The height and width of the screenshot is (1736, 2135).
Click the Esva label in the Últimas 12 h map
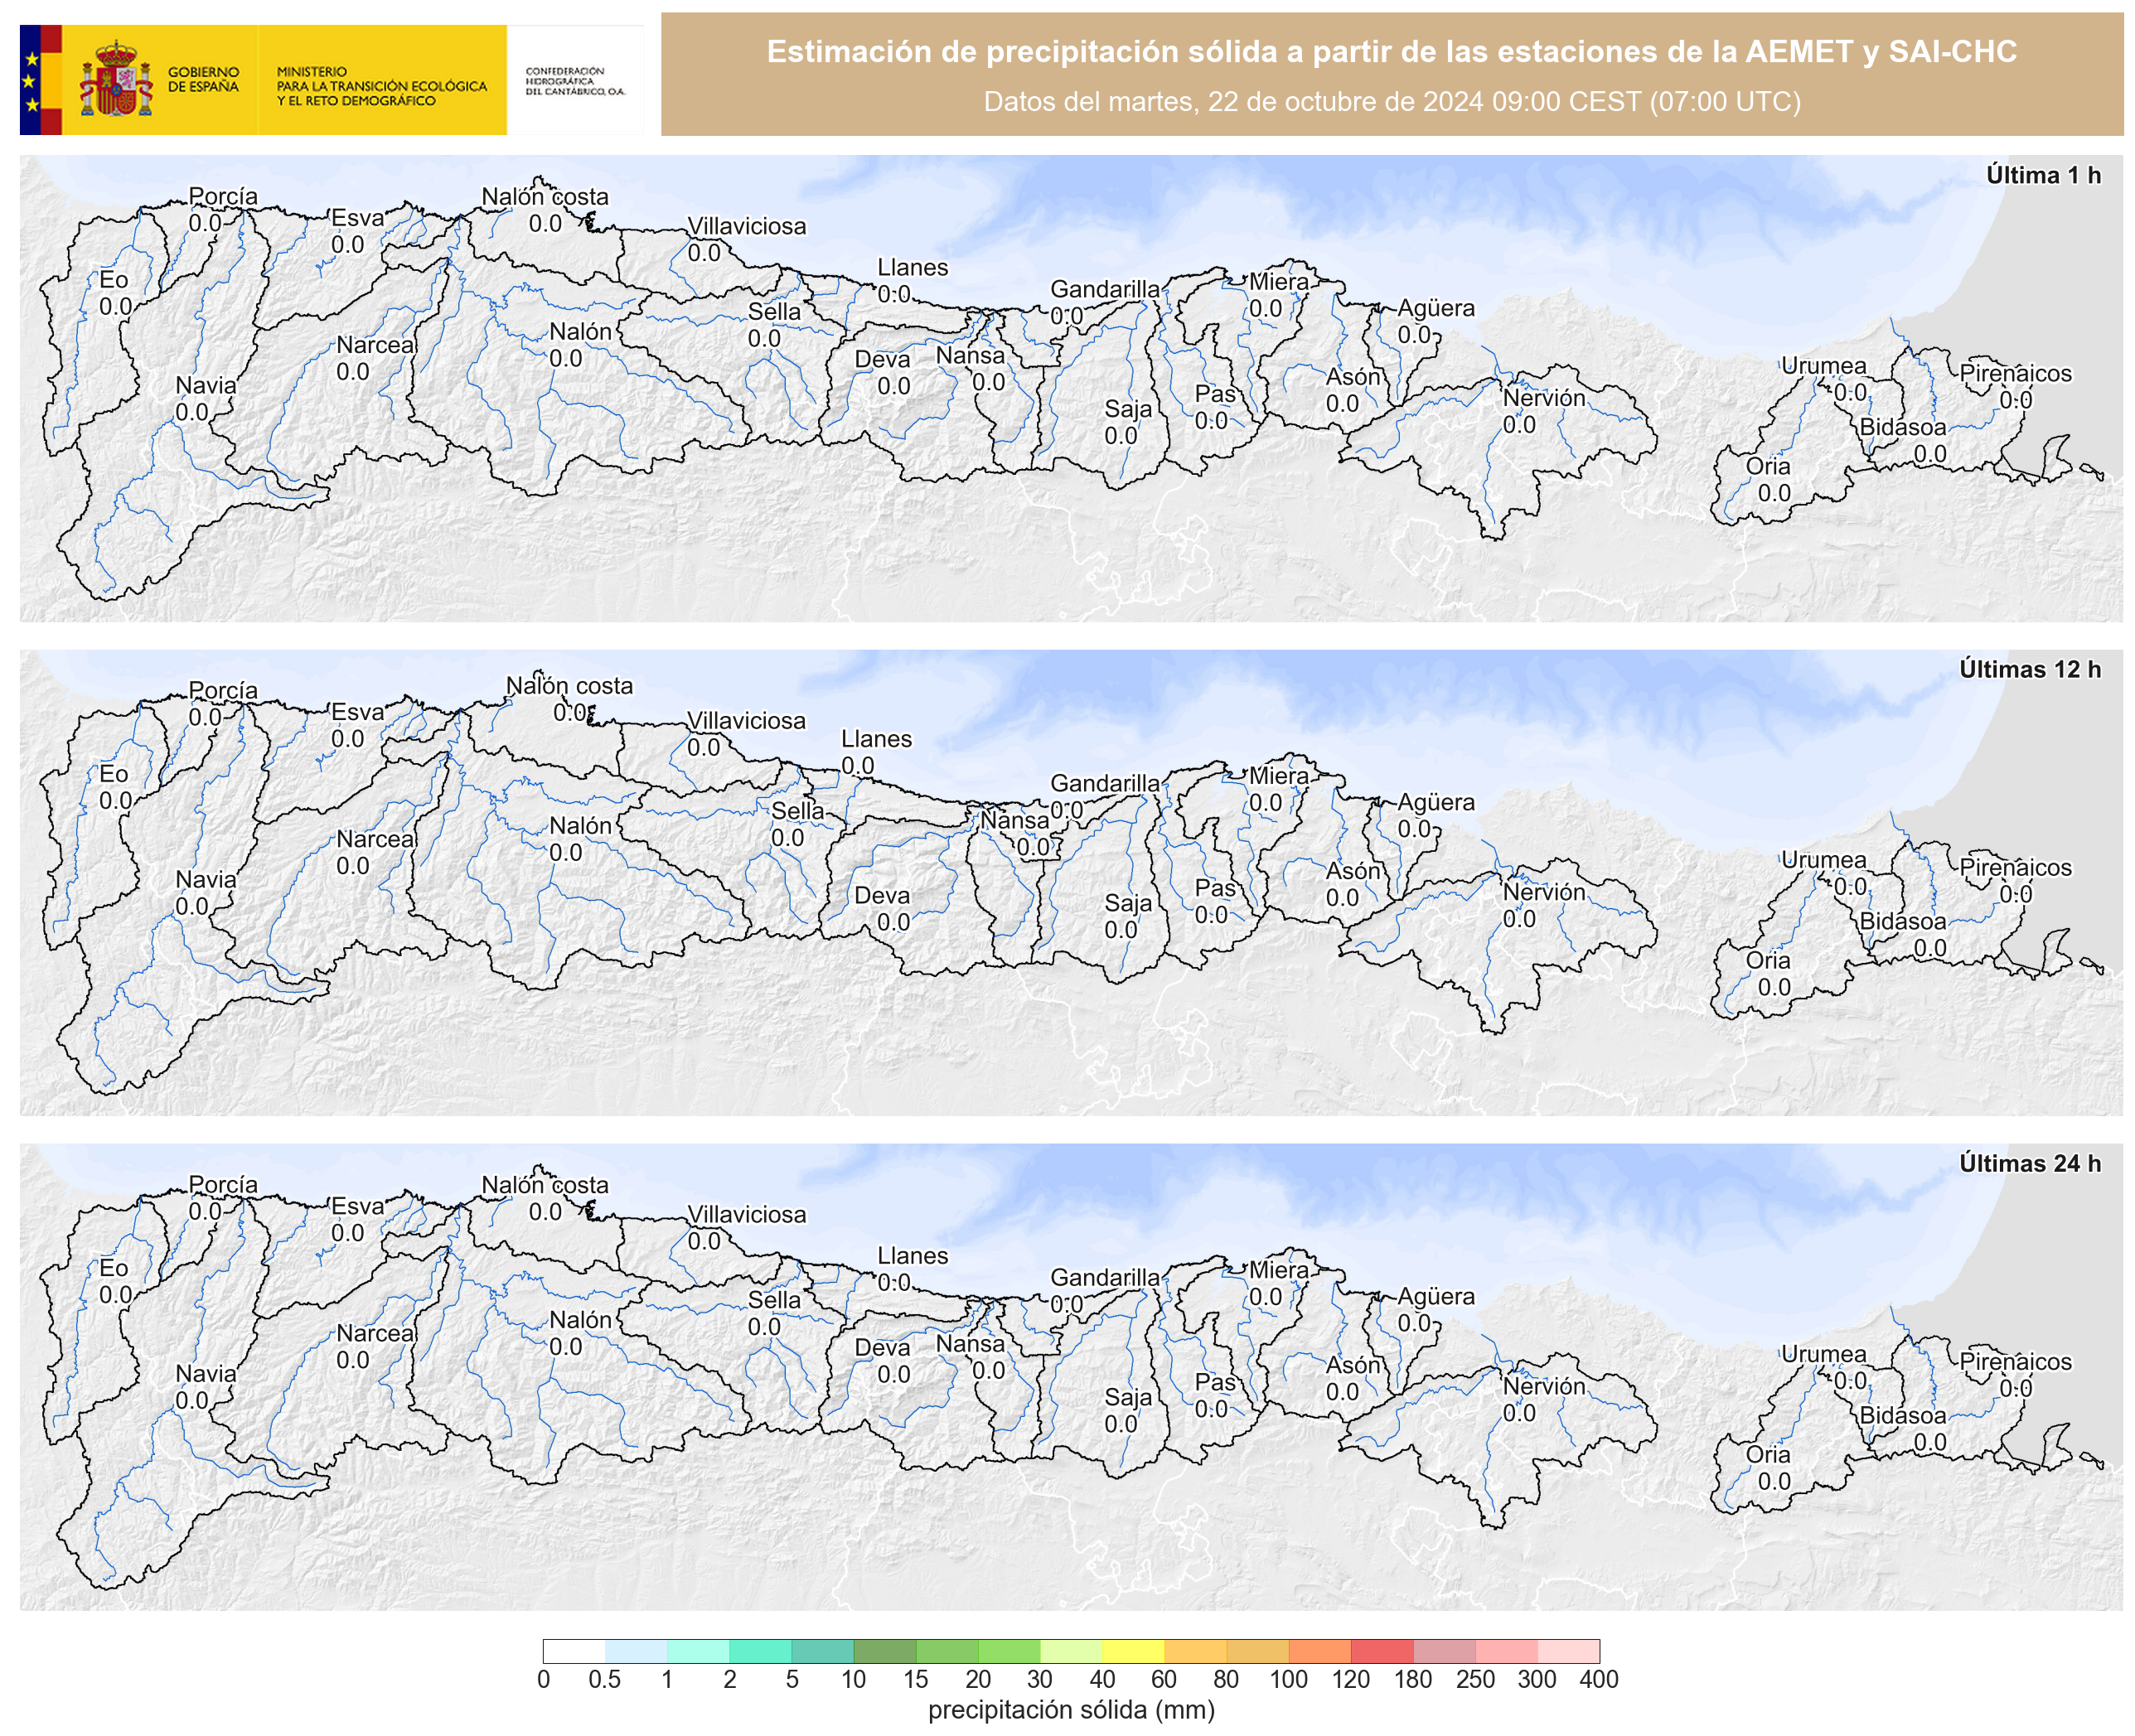click(x=358, y=712)
